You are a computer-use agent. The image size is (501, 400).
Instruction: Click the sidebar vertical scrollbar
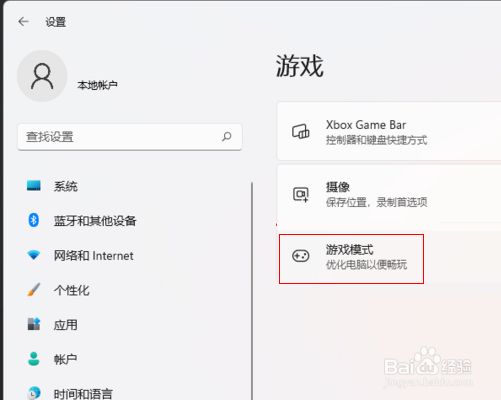(252, 291)
